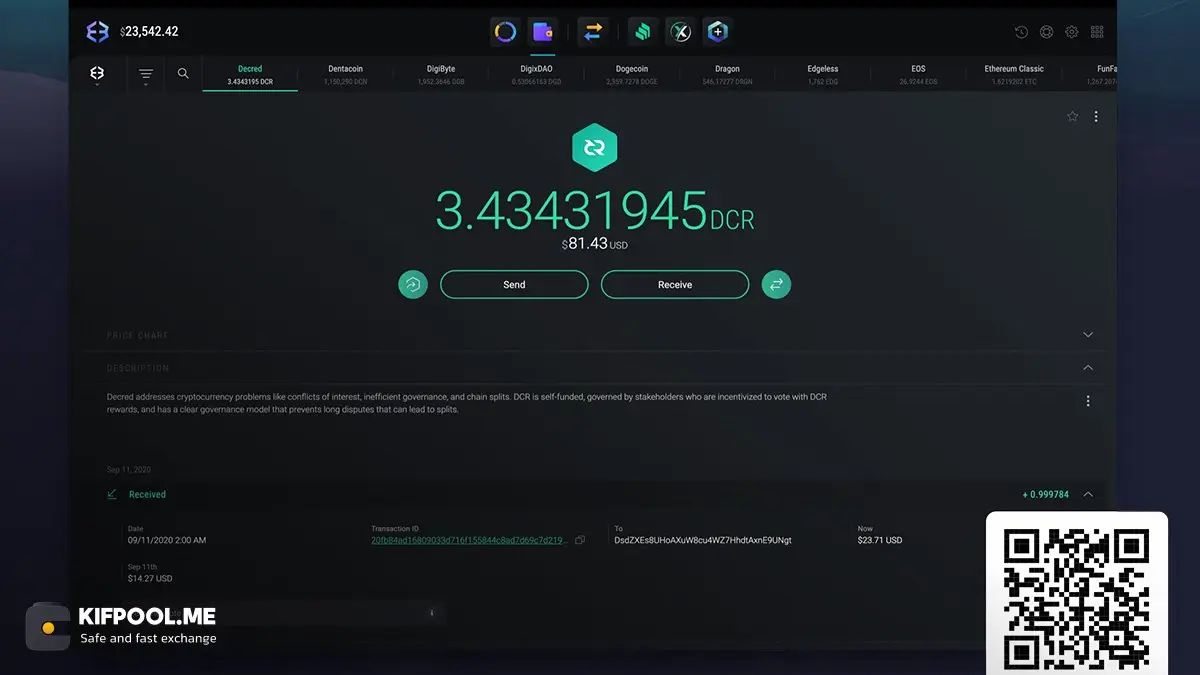
Task: Click the + 0.999784 amount
Action: [1045, 494]
